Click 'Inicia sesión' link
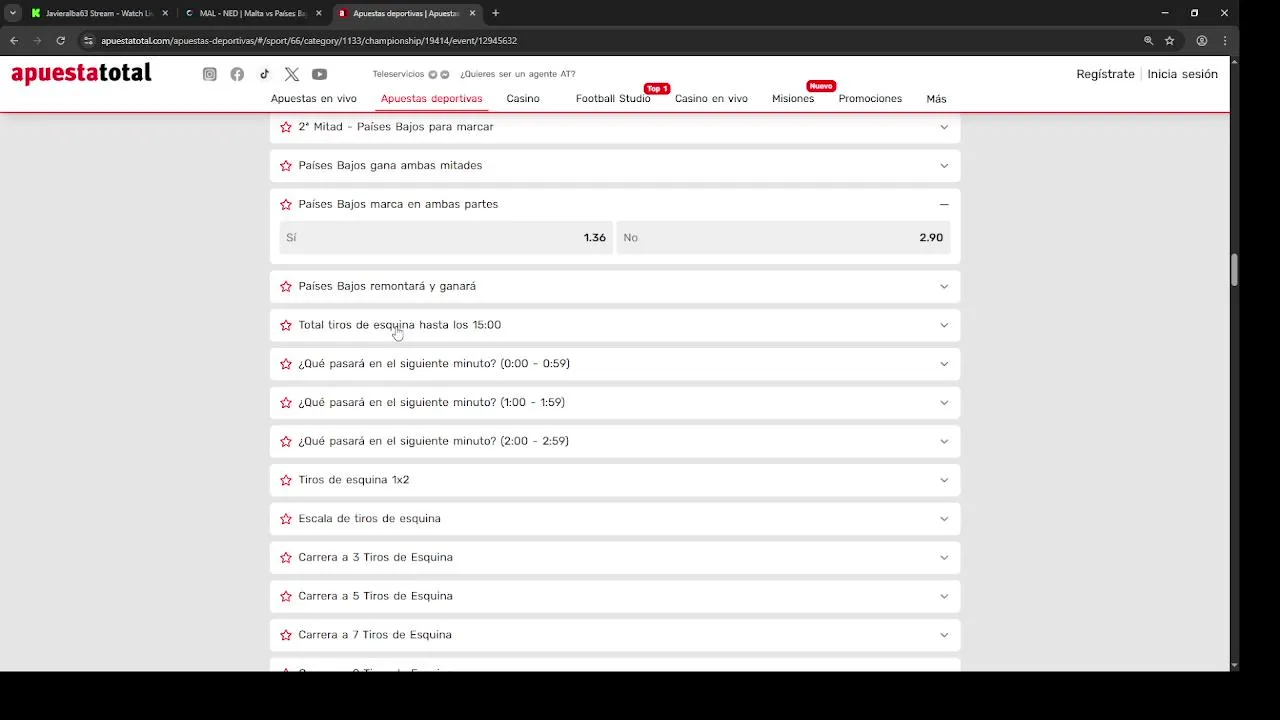The height and width of the screenshot is (720, 1280). (1182, 74)
